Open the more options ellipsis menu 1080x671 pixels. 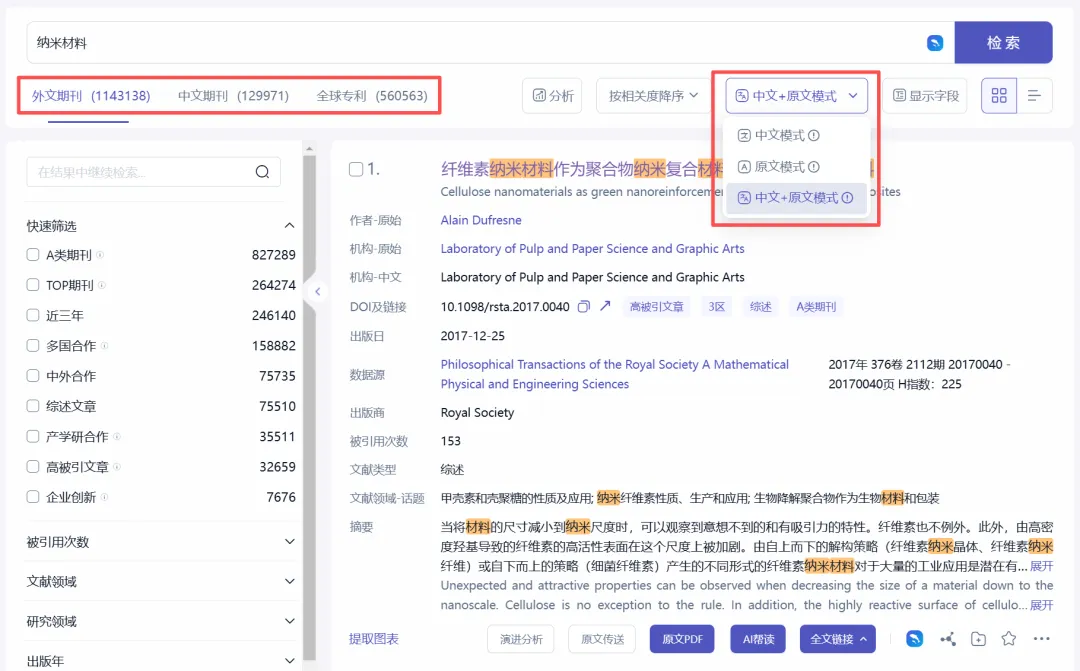(x=1041, y=639)
